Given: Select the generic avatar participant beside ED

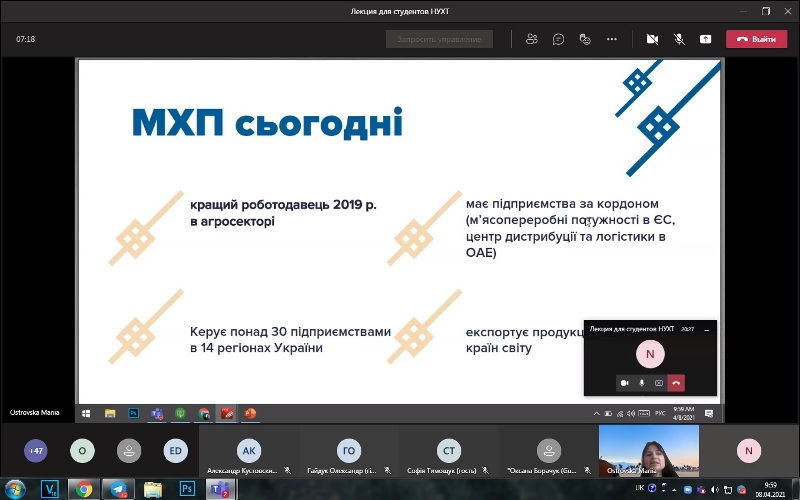Looking at the screenshot, I should (129, 451).
